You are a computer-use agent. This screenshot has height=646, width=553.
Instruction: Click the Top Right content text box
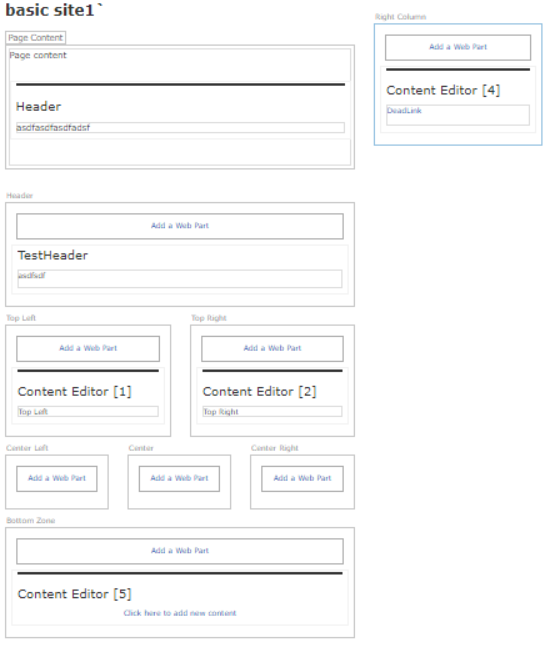pos(272,412)
